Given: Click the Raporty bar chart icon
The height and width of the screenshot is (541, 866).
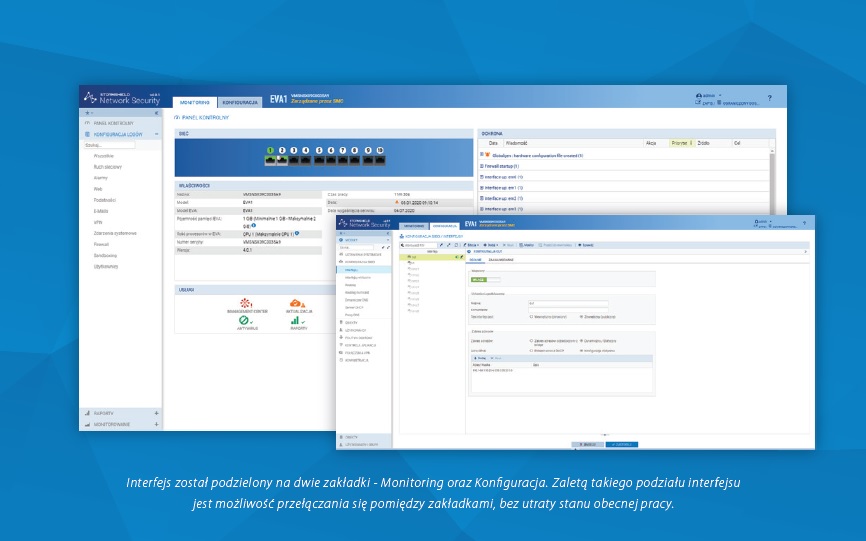Looking at the screenshot, I should coord(295,321).
